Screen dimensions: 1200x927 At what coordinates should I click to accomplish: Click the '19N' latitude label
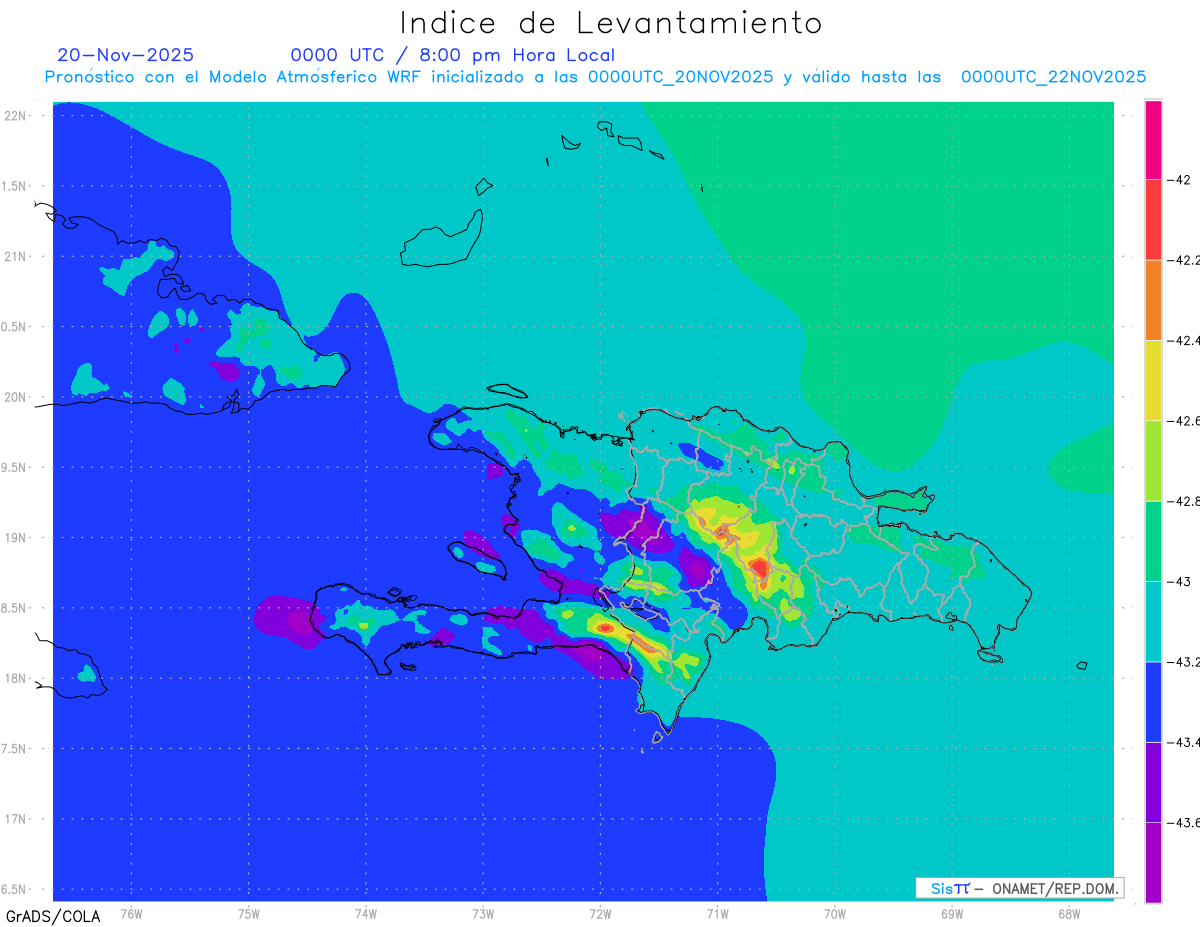tap(16, 537)
